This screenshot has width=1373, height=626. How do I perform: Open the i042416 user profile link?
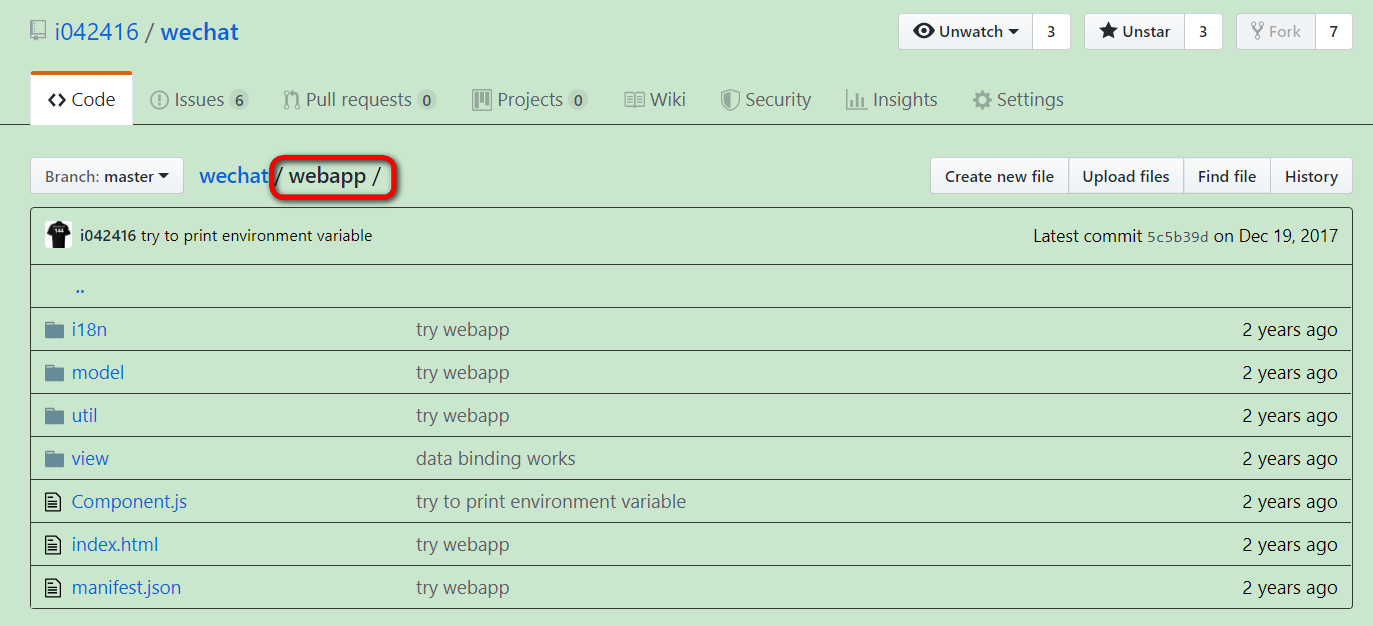pyautogui.click(x=97, y=32)
